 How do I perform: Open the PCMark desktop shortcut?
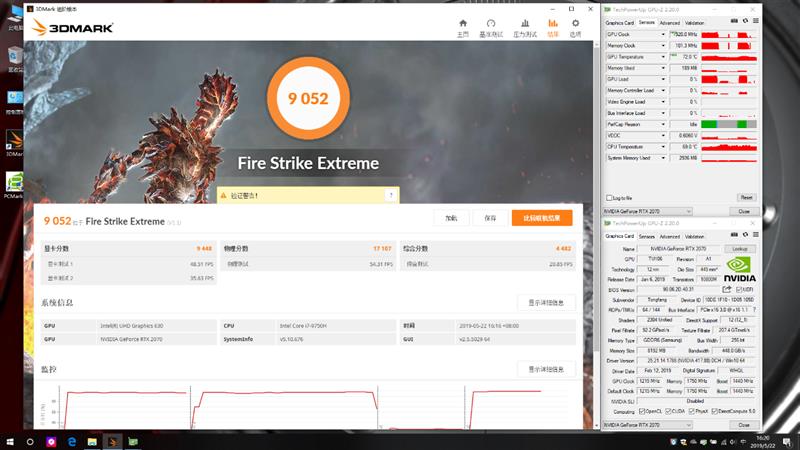point(14,185)
